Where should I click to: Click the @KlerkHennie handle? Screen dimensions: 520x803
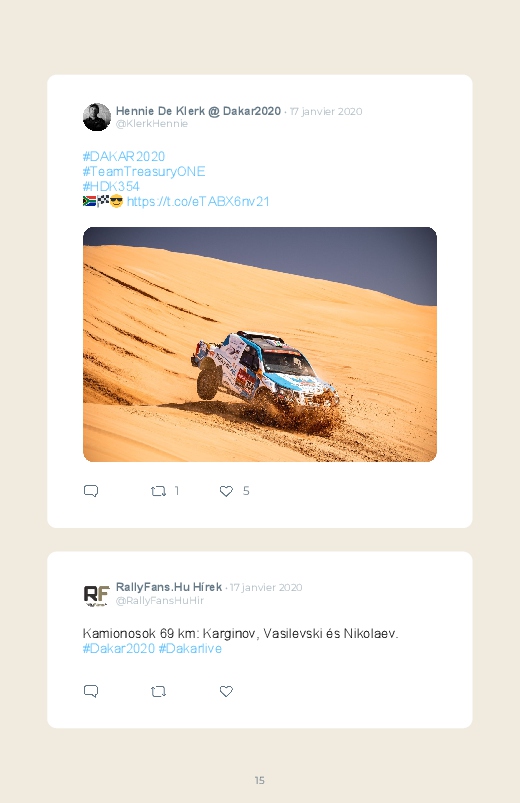[152, 123]
